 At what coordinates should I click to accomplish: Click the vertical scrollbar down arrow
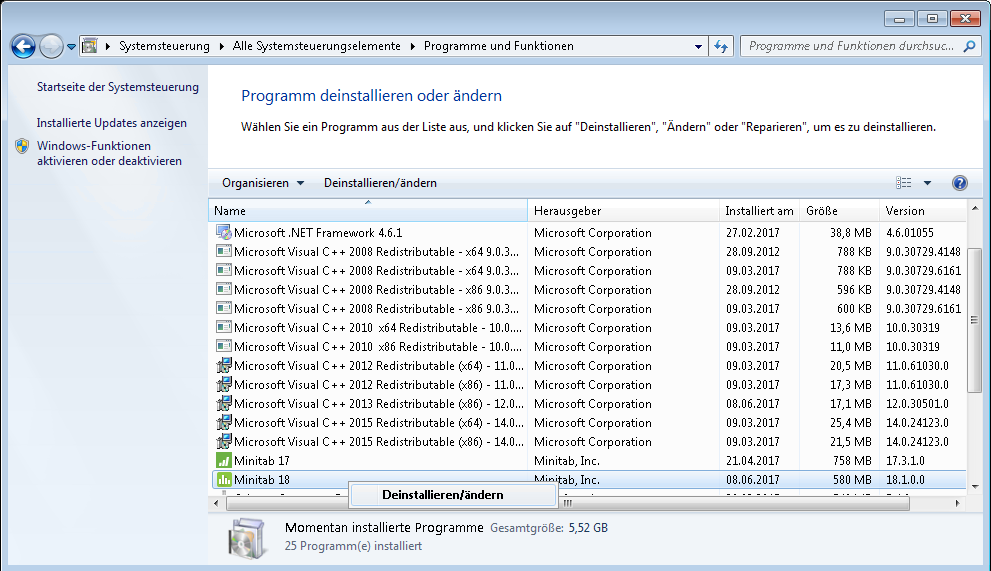(975, 486)
